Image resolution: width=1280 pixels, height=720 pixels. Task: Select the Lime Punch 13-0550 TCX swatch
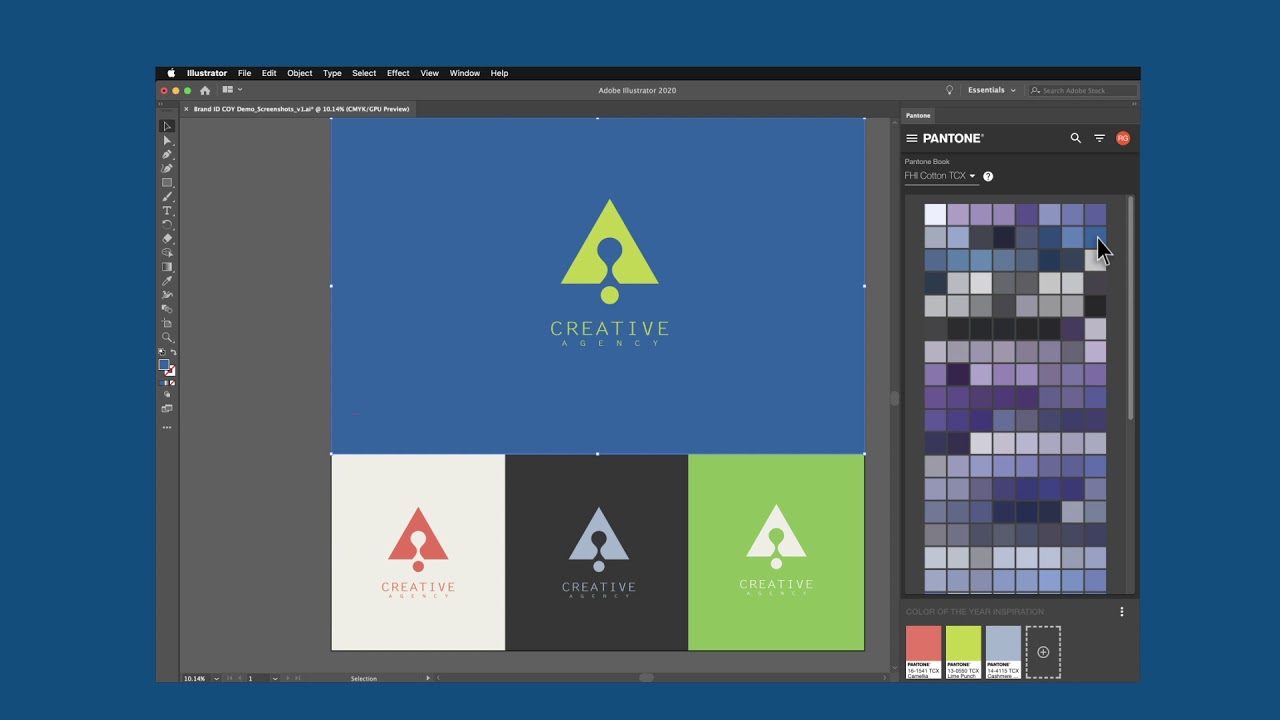(963, 652)
